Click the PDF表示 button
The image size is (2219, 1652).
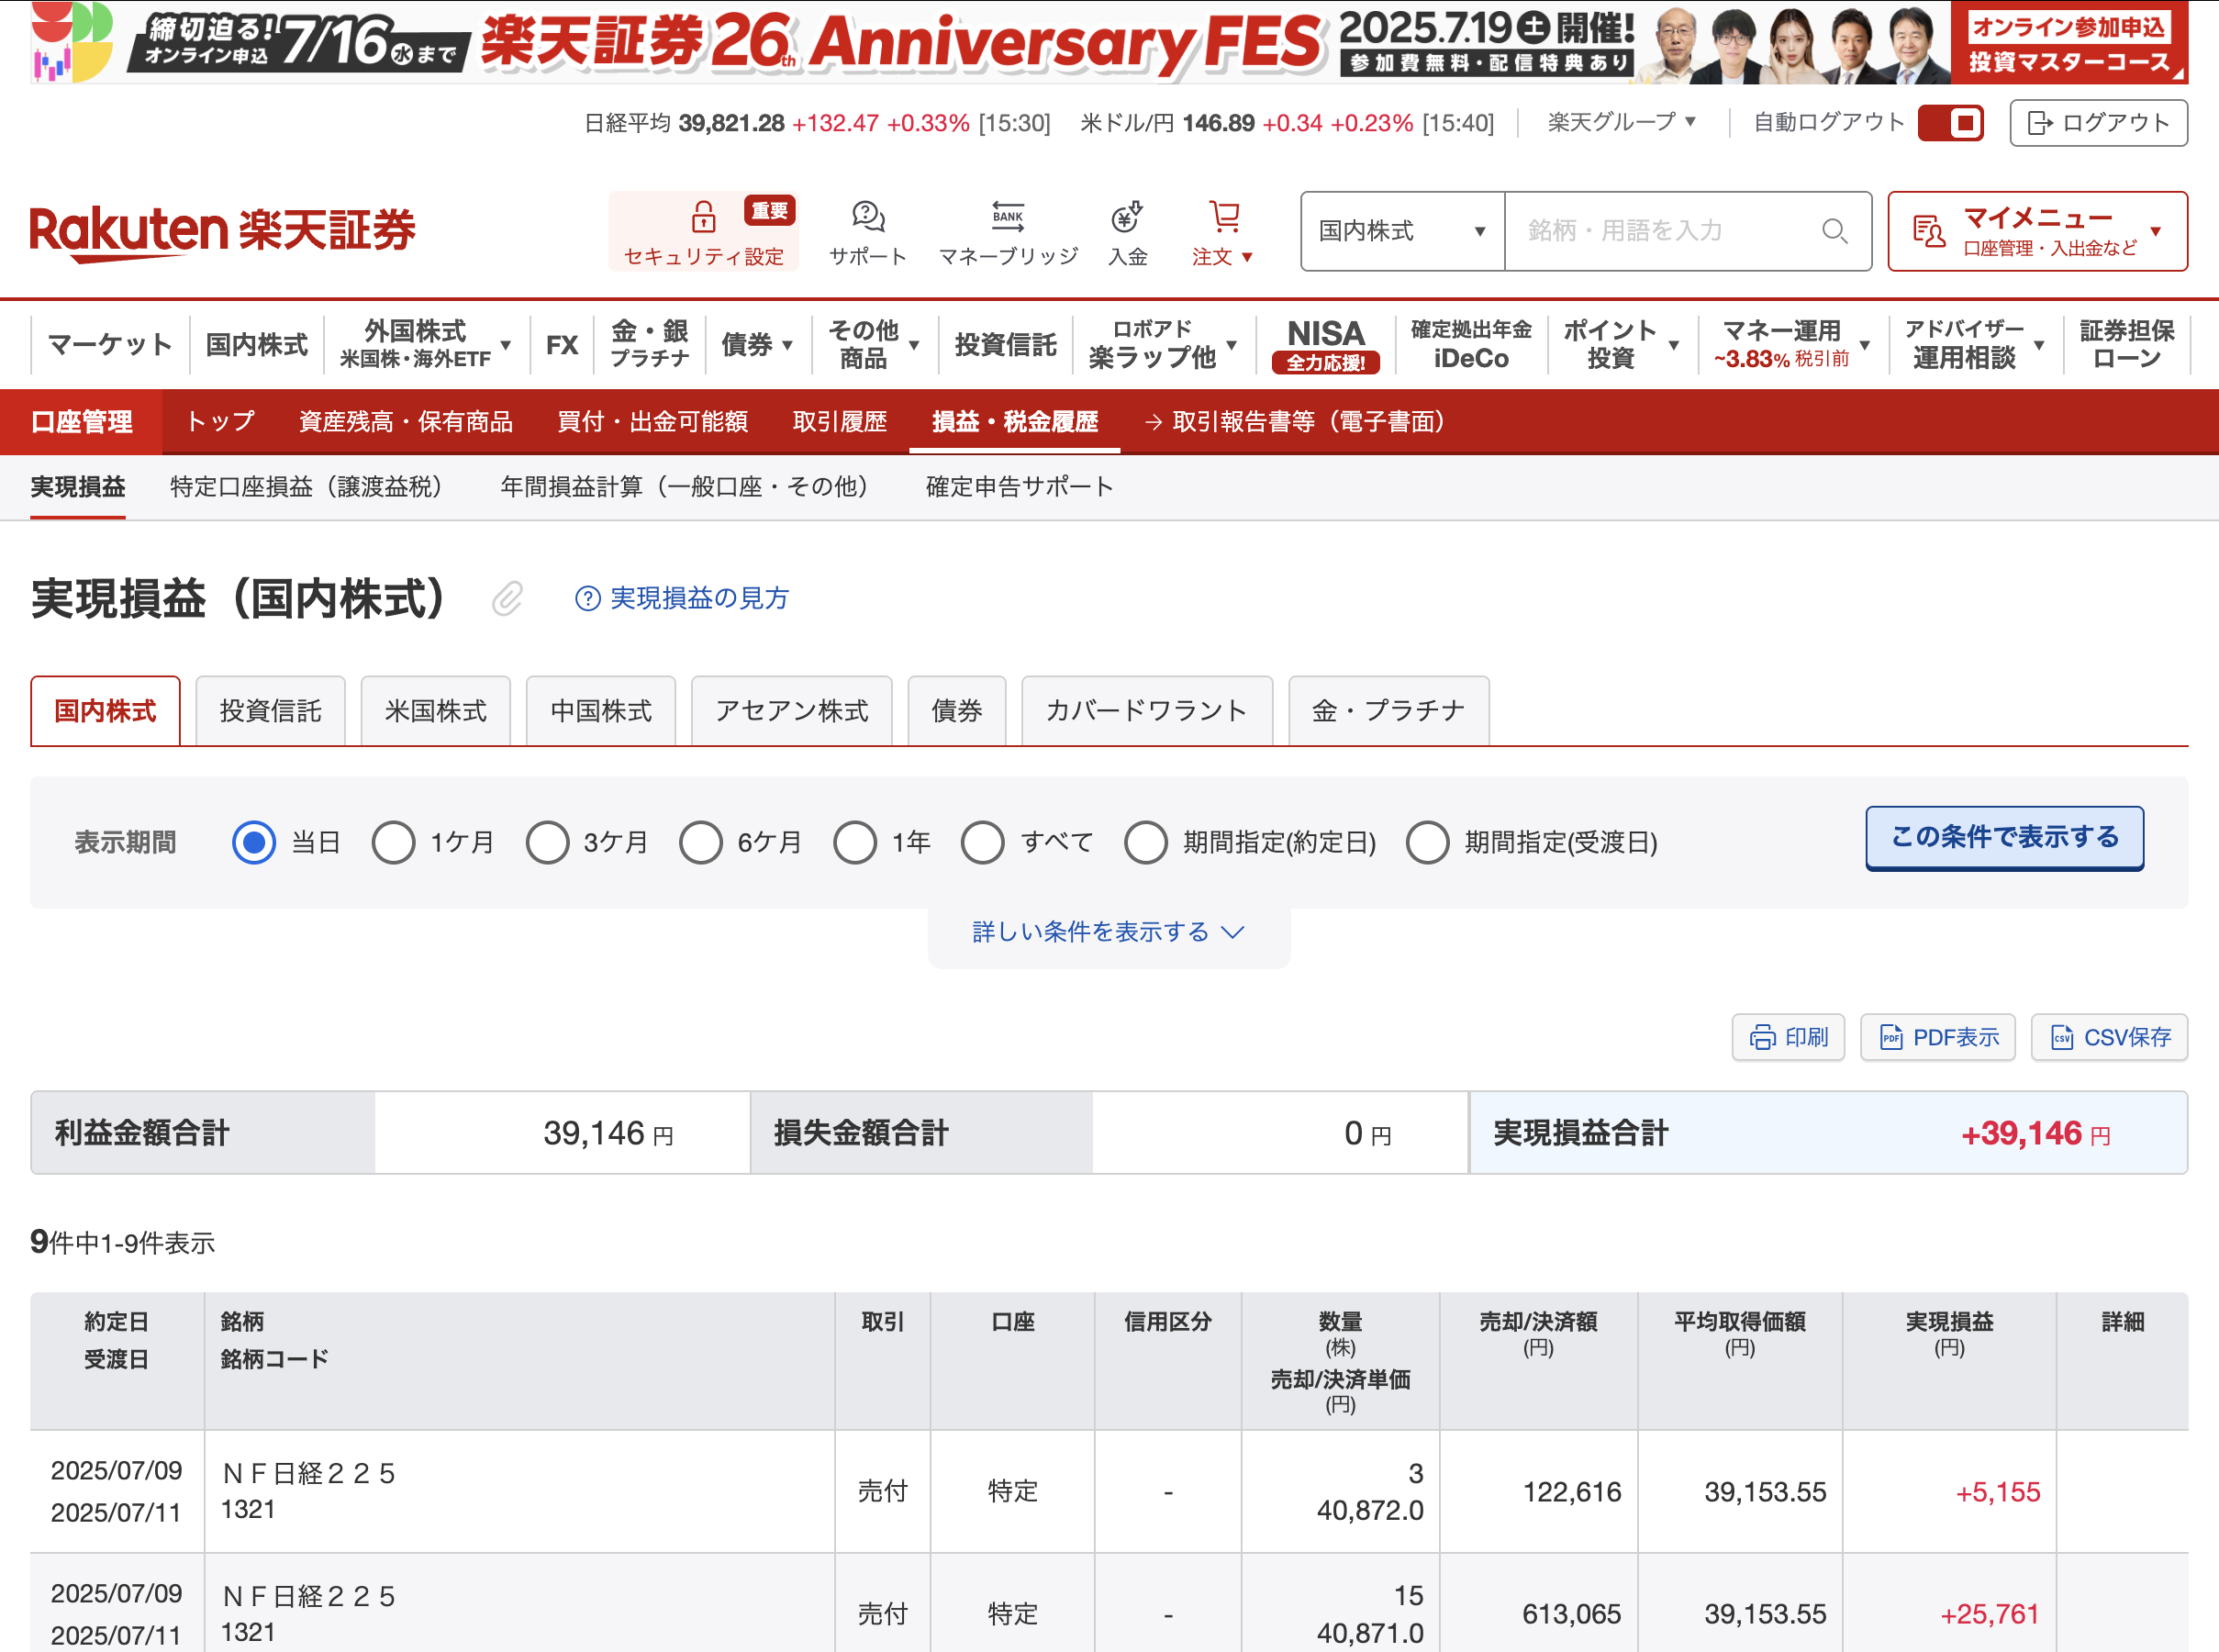click(1937, 1037)
